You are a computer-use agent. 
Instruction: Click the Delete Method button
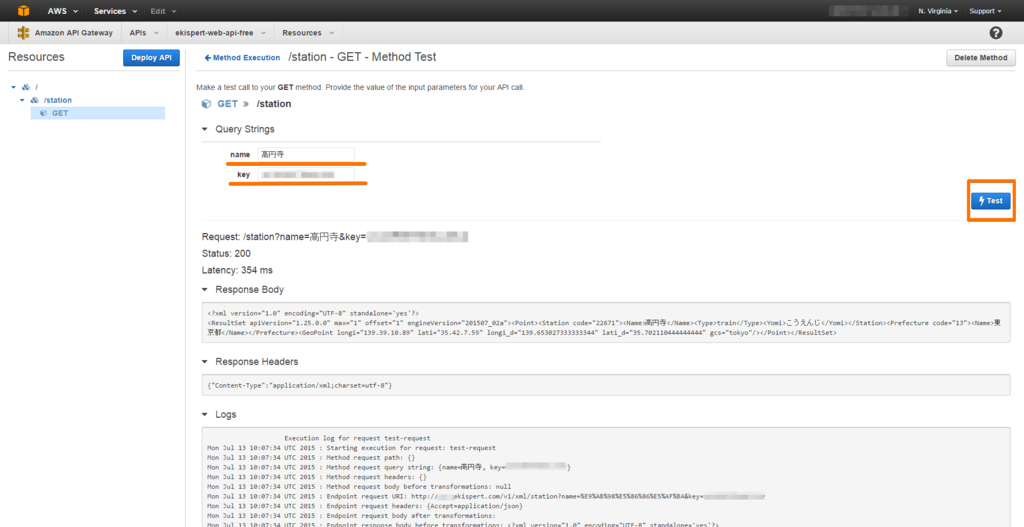(x=980, y=57)
